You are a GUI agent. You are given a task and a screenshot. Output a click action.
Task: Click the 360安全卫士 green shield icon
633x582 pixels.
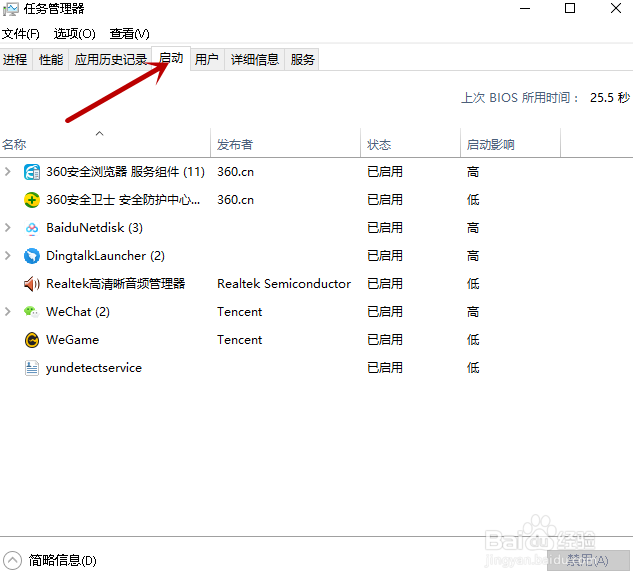32,200
